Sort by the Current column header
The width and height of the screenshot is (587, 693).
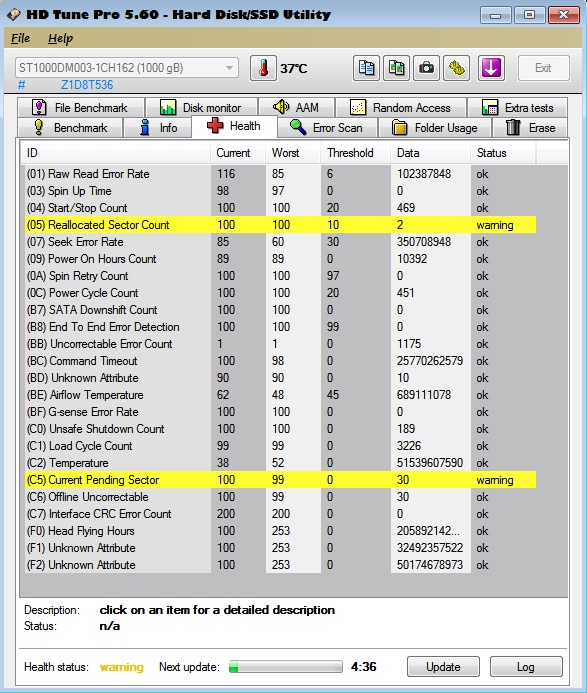(x=238, y=153)
